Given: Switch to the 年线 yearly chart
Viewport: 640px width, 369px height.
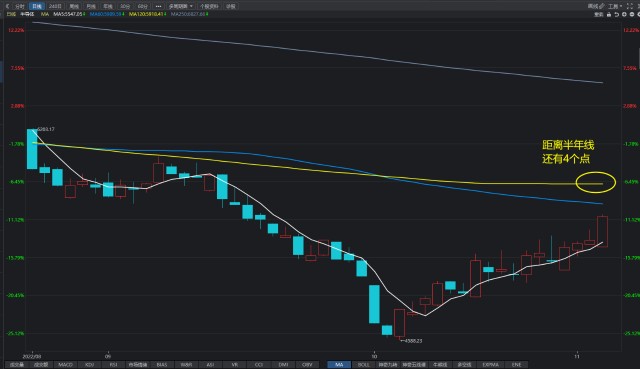Looking at the screenshot, I should click(x=108, y=6).
